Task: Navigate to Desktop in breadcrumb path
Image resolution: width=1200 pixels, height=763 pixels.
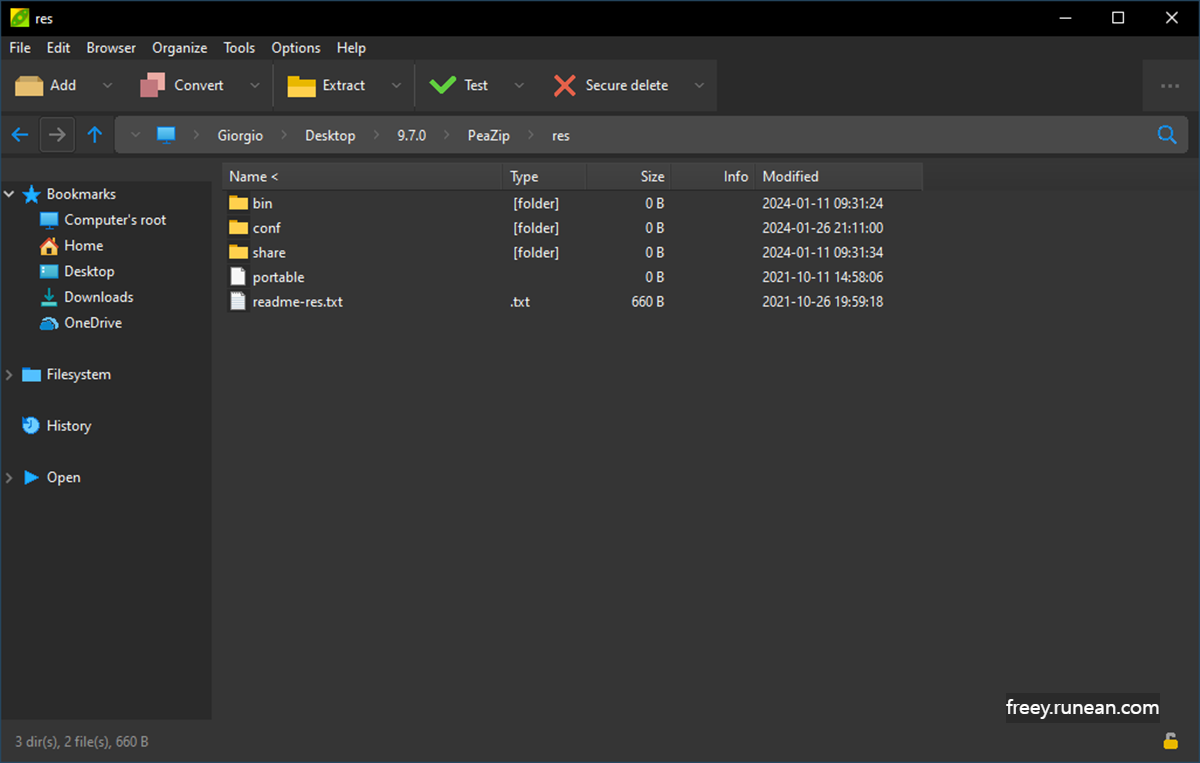Action: click(330, 136)
